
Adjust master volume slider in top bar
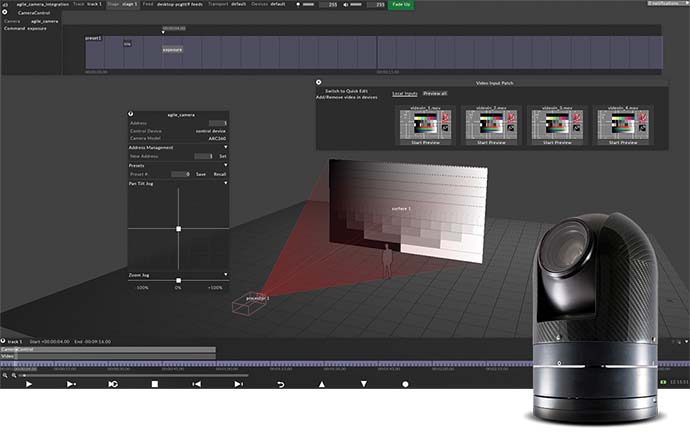tap(356, 4)
